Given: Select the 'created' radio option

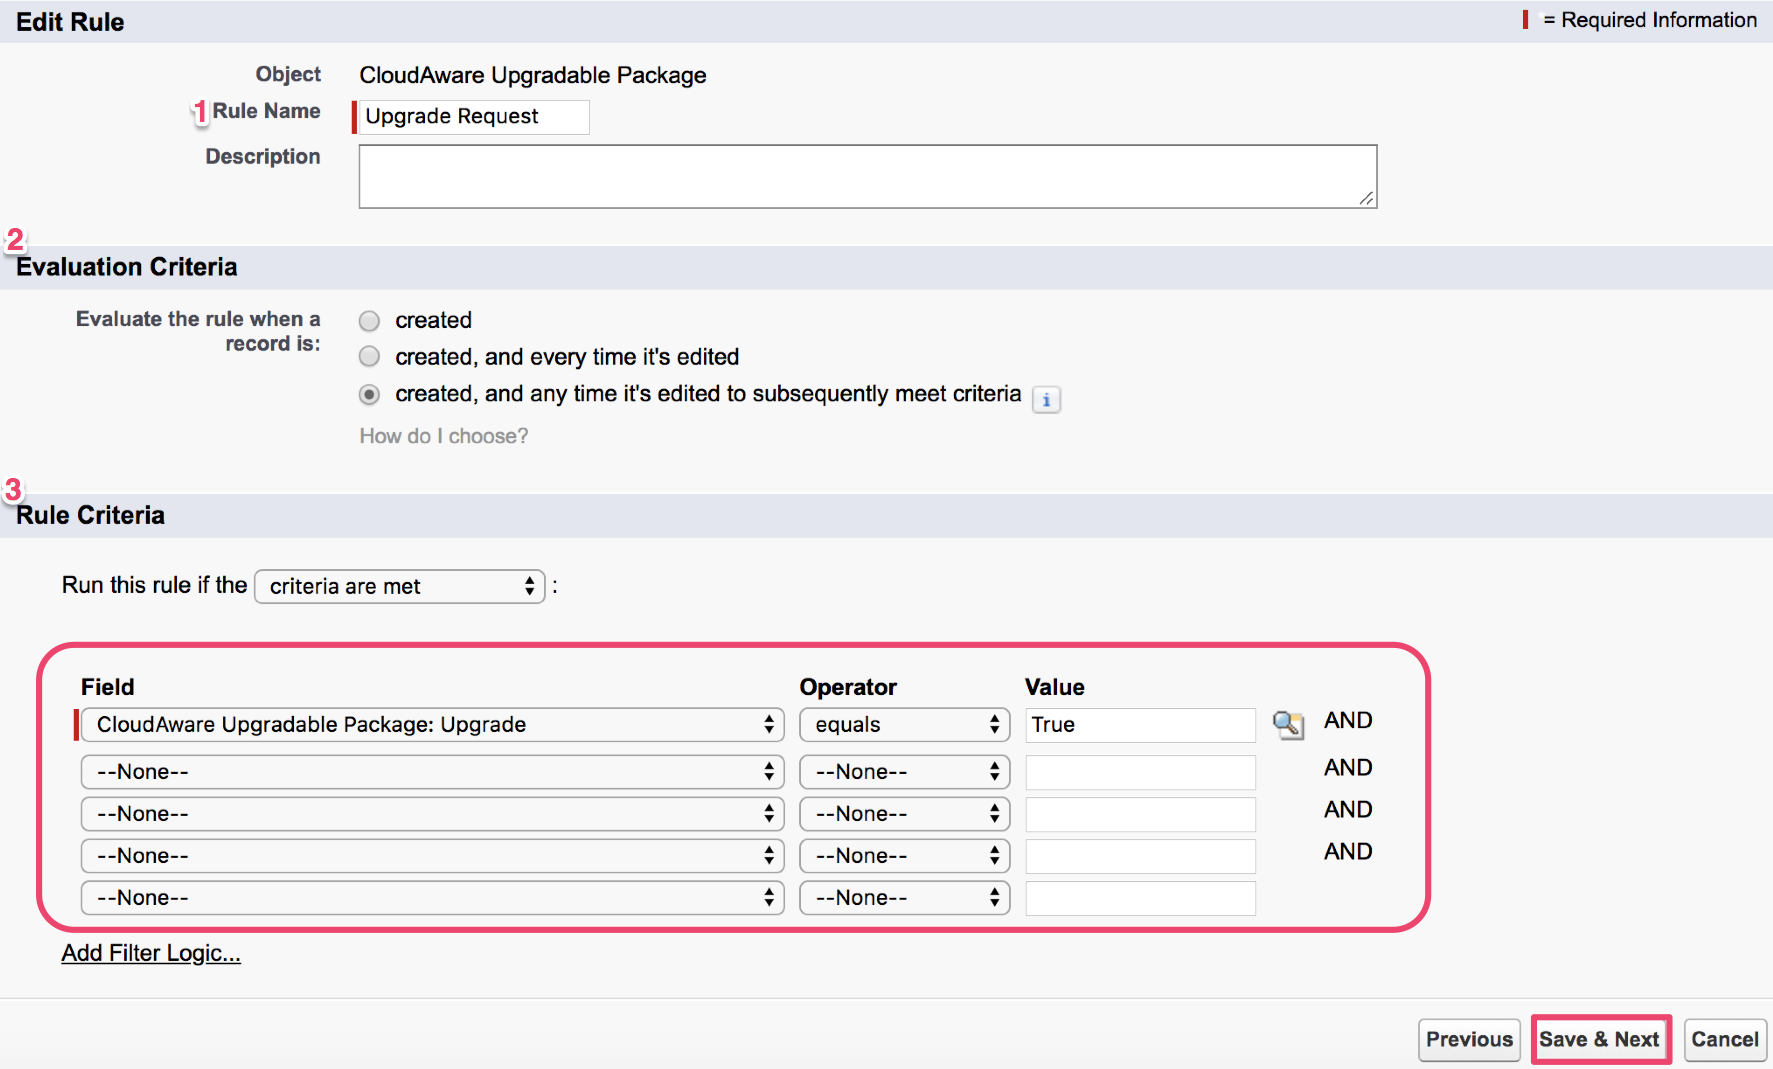Looking at the screenshot, I should (370, 321).
